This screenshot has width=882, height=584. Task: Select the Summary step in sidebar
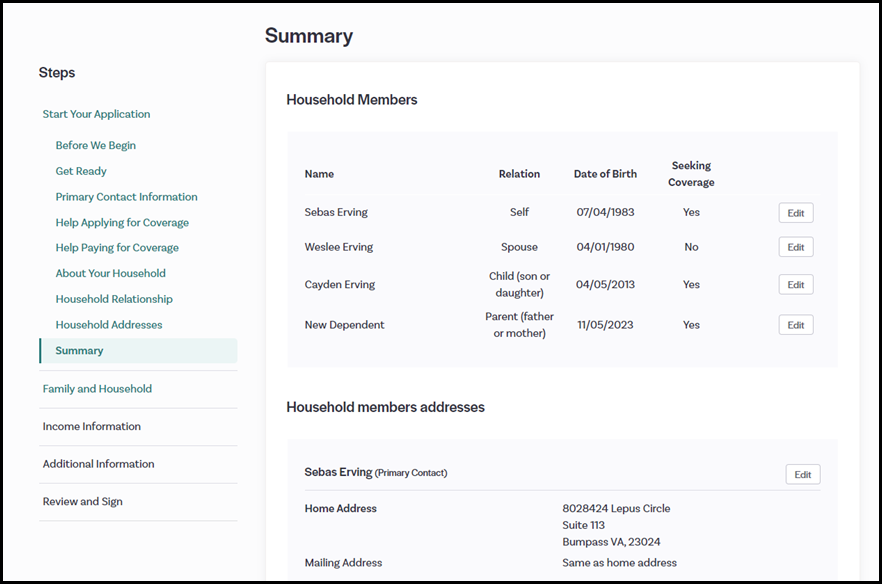(79, 351)
